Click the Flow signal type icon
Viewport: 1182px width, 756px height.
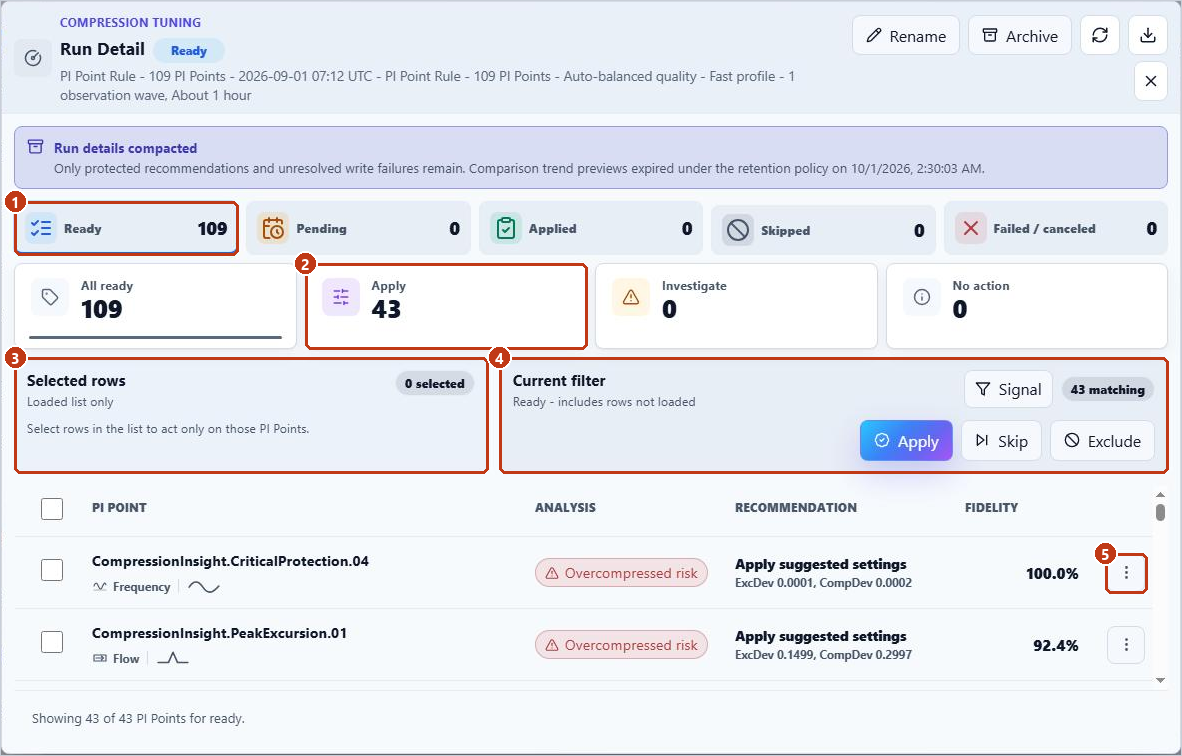[100, 659]
